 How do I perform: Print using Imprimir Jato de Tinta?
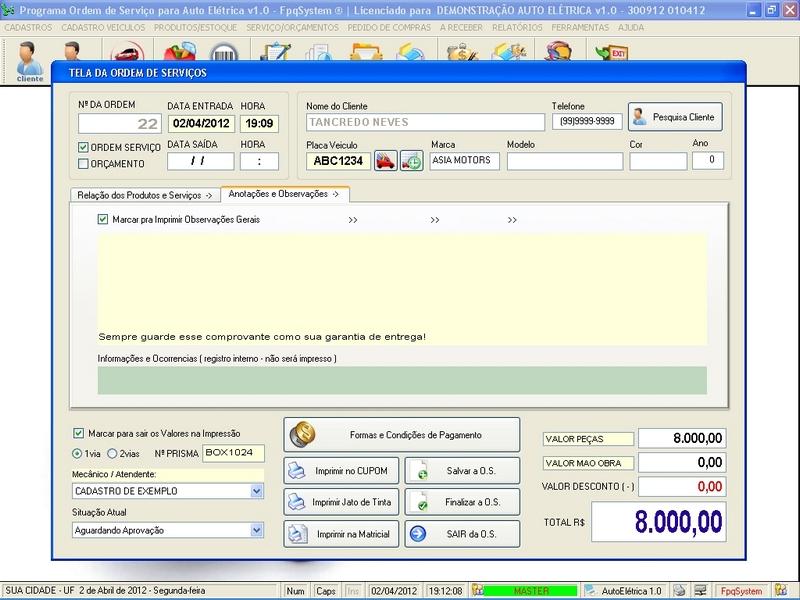click(x=343, y=501)
